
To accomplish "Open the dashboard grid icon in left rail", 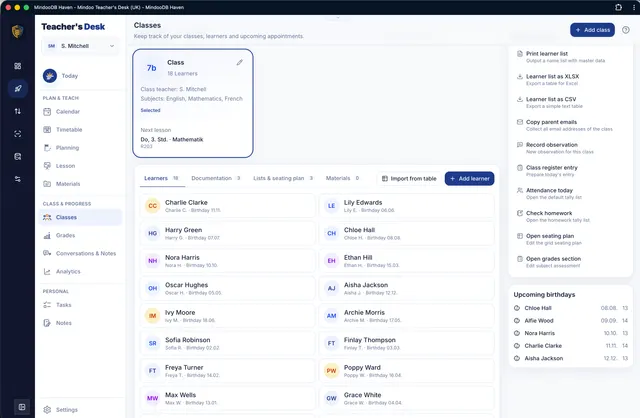I will pos(18,66).
